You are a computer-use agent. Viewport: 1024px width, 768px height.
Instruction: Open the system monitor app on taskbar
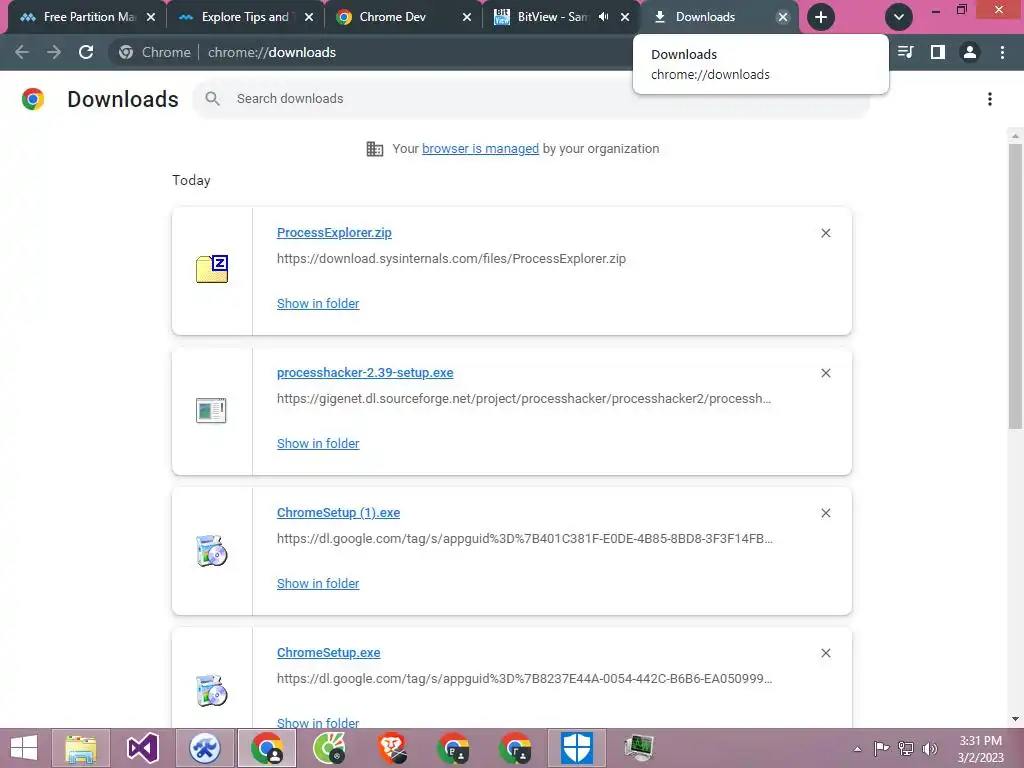point(639,748)
